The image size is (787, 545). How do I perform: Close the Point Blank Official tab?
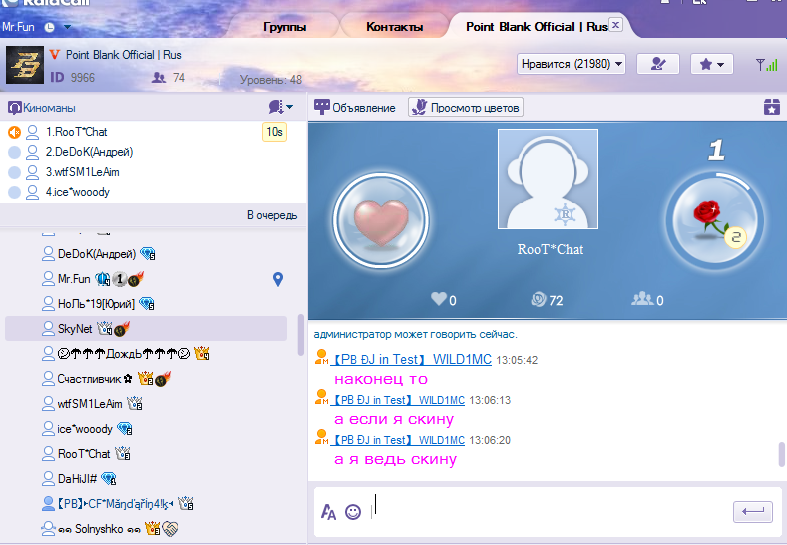[616, 25]
